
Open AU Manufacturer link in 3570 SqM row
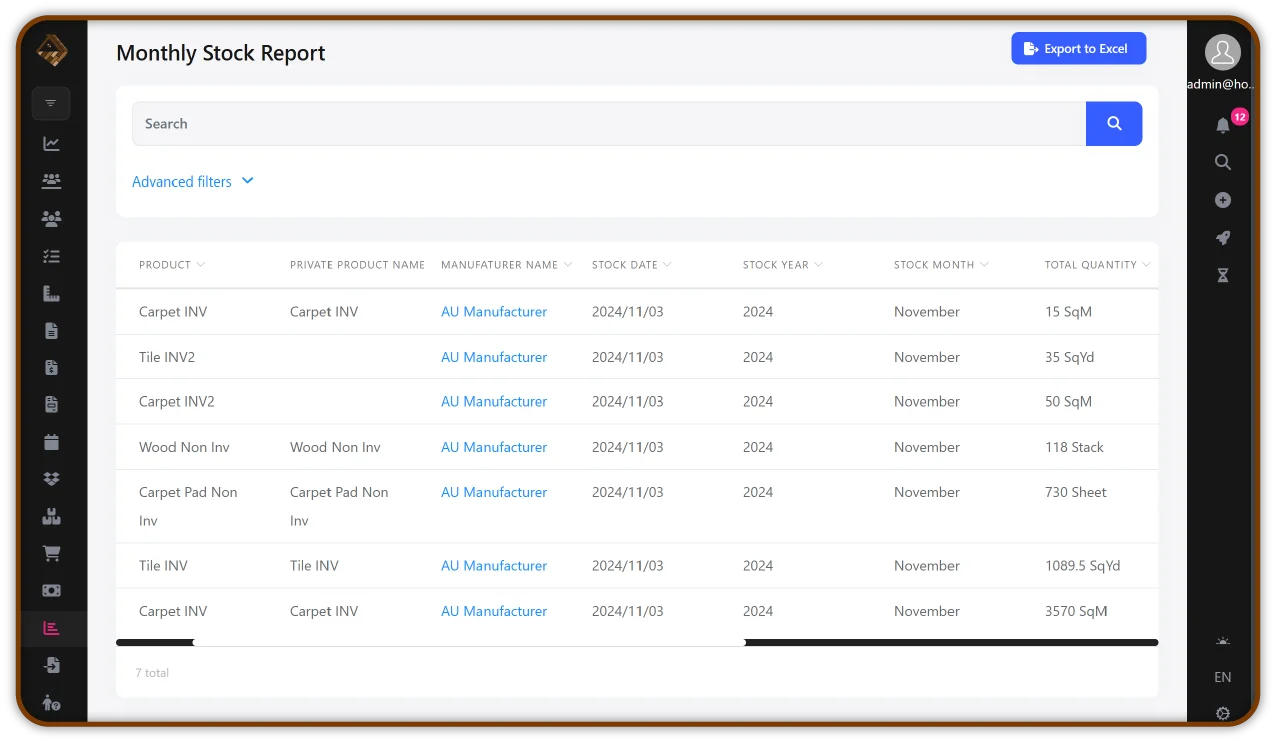click(x=494, y=611)
